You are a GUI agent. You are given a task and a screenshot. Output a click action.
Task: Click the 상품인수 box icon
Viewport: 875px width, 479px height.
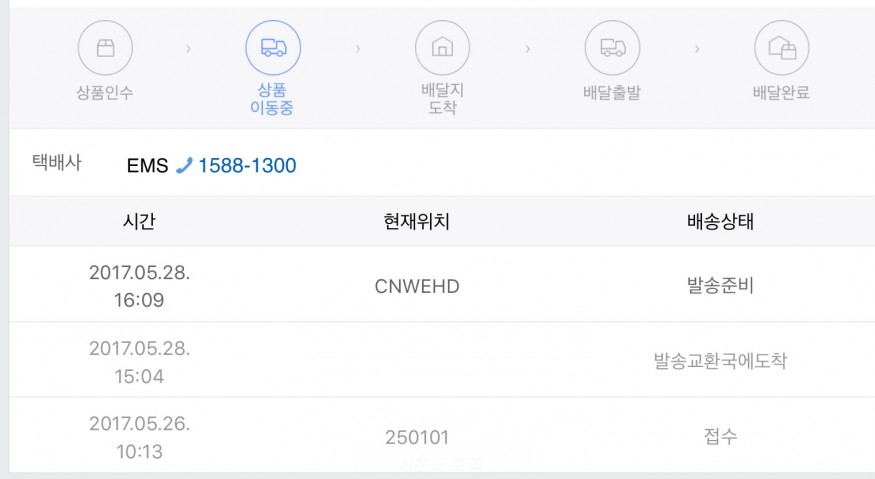tap(105, 48)
